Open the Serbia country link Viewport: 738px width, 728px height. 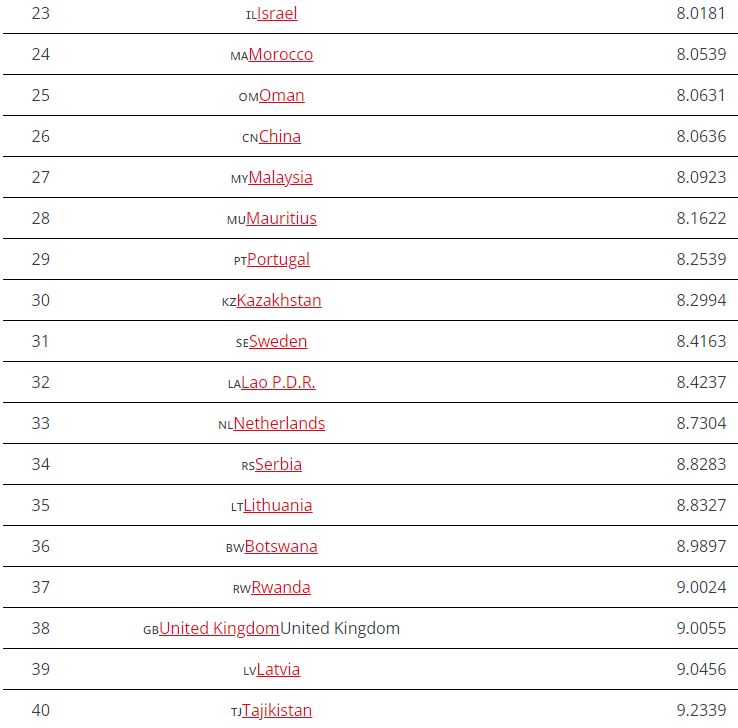click(278, 464)
